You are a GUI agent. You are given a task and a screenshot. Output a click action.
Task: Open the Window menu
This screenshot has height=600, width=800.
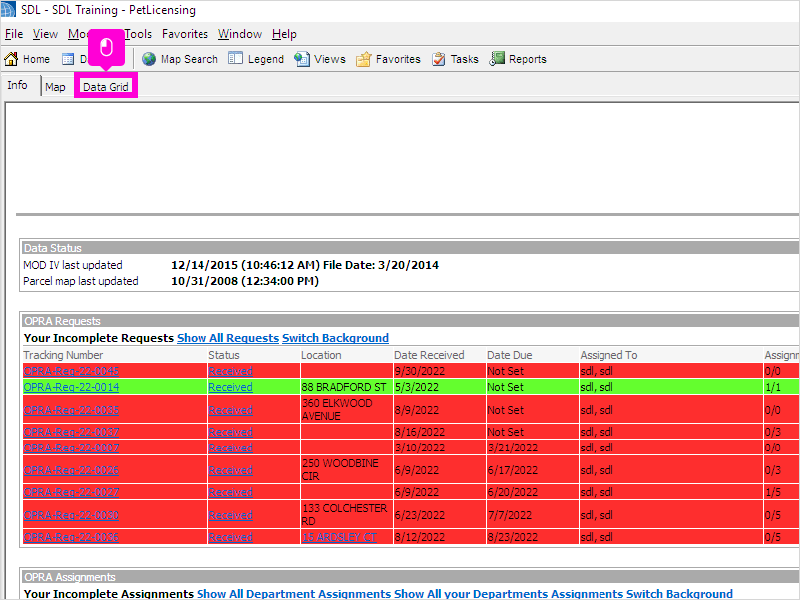coord(240,34)
